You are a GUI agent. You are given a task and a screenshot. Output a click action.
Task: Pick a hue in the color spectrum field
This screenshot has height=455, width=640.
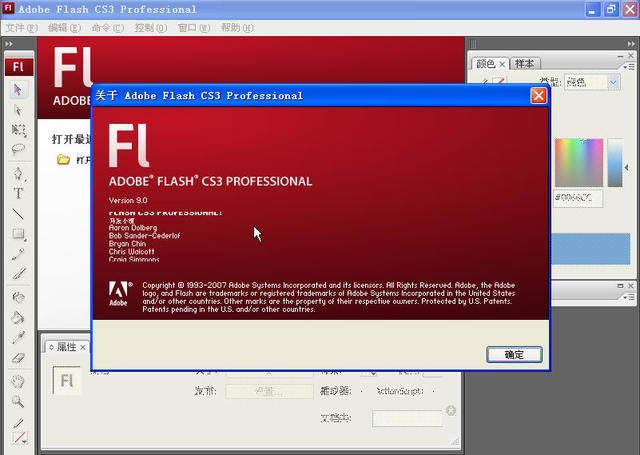click(579, 162)
